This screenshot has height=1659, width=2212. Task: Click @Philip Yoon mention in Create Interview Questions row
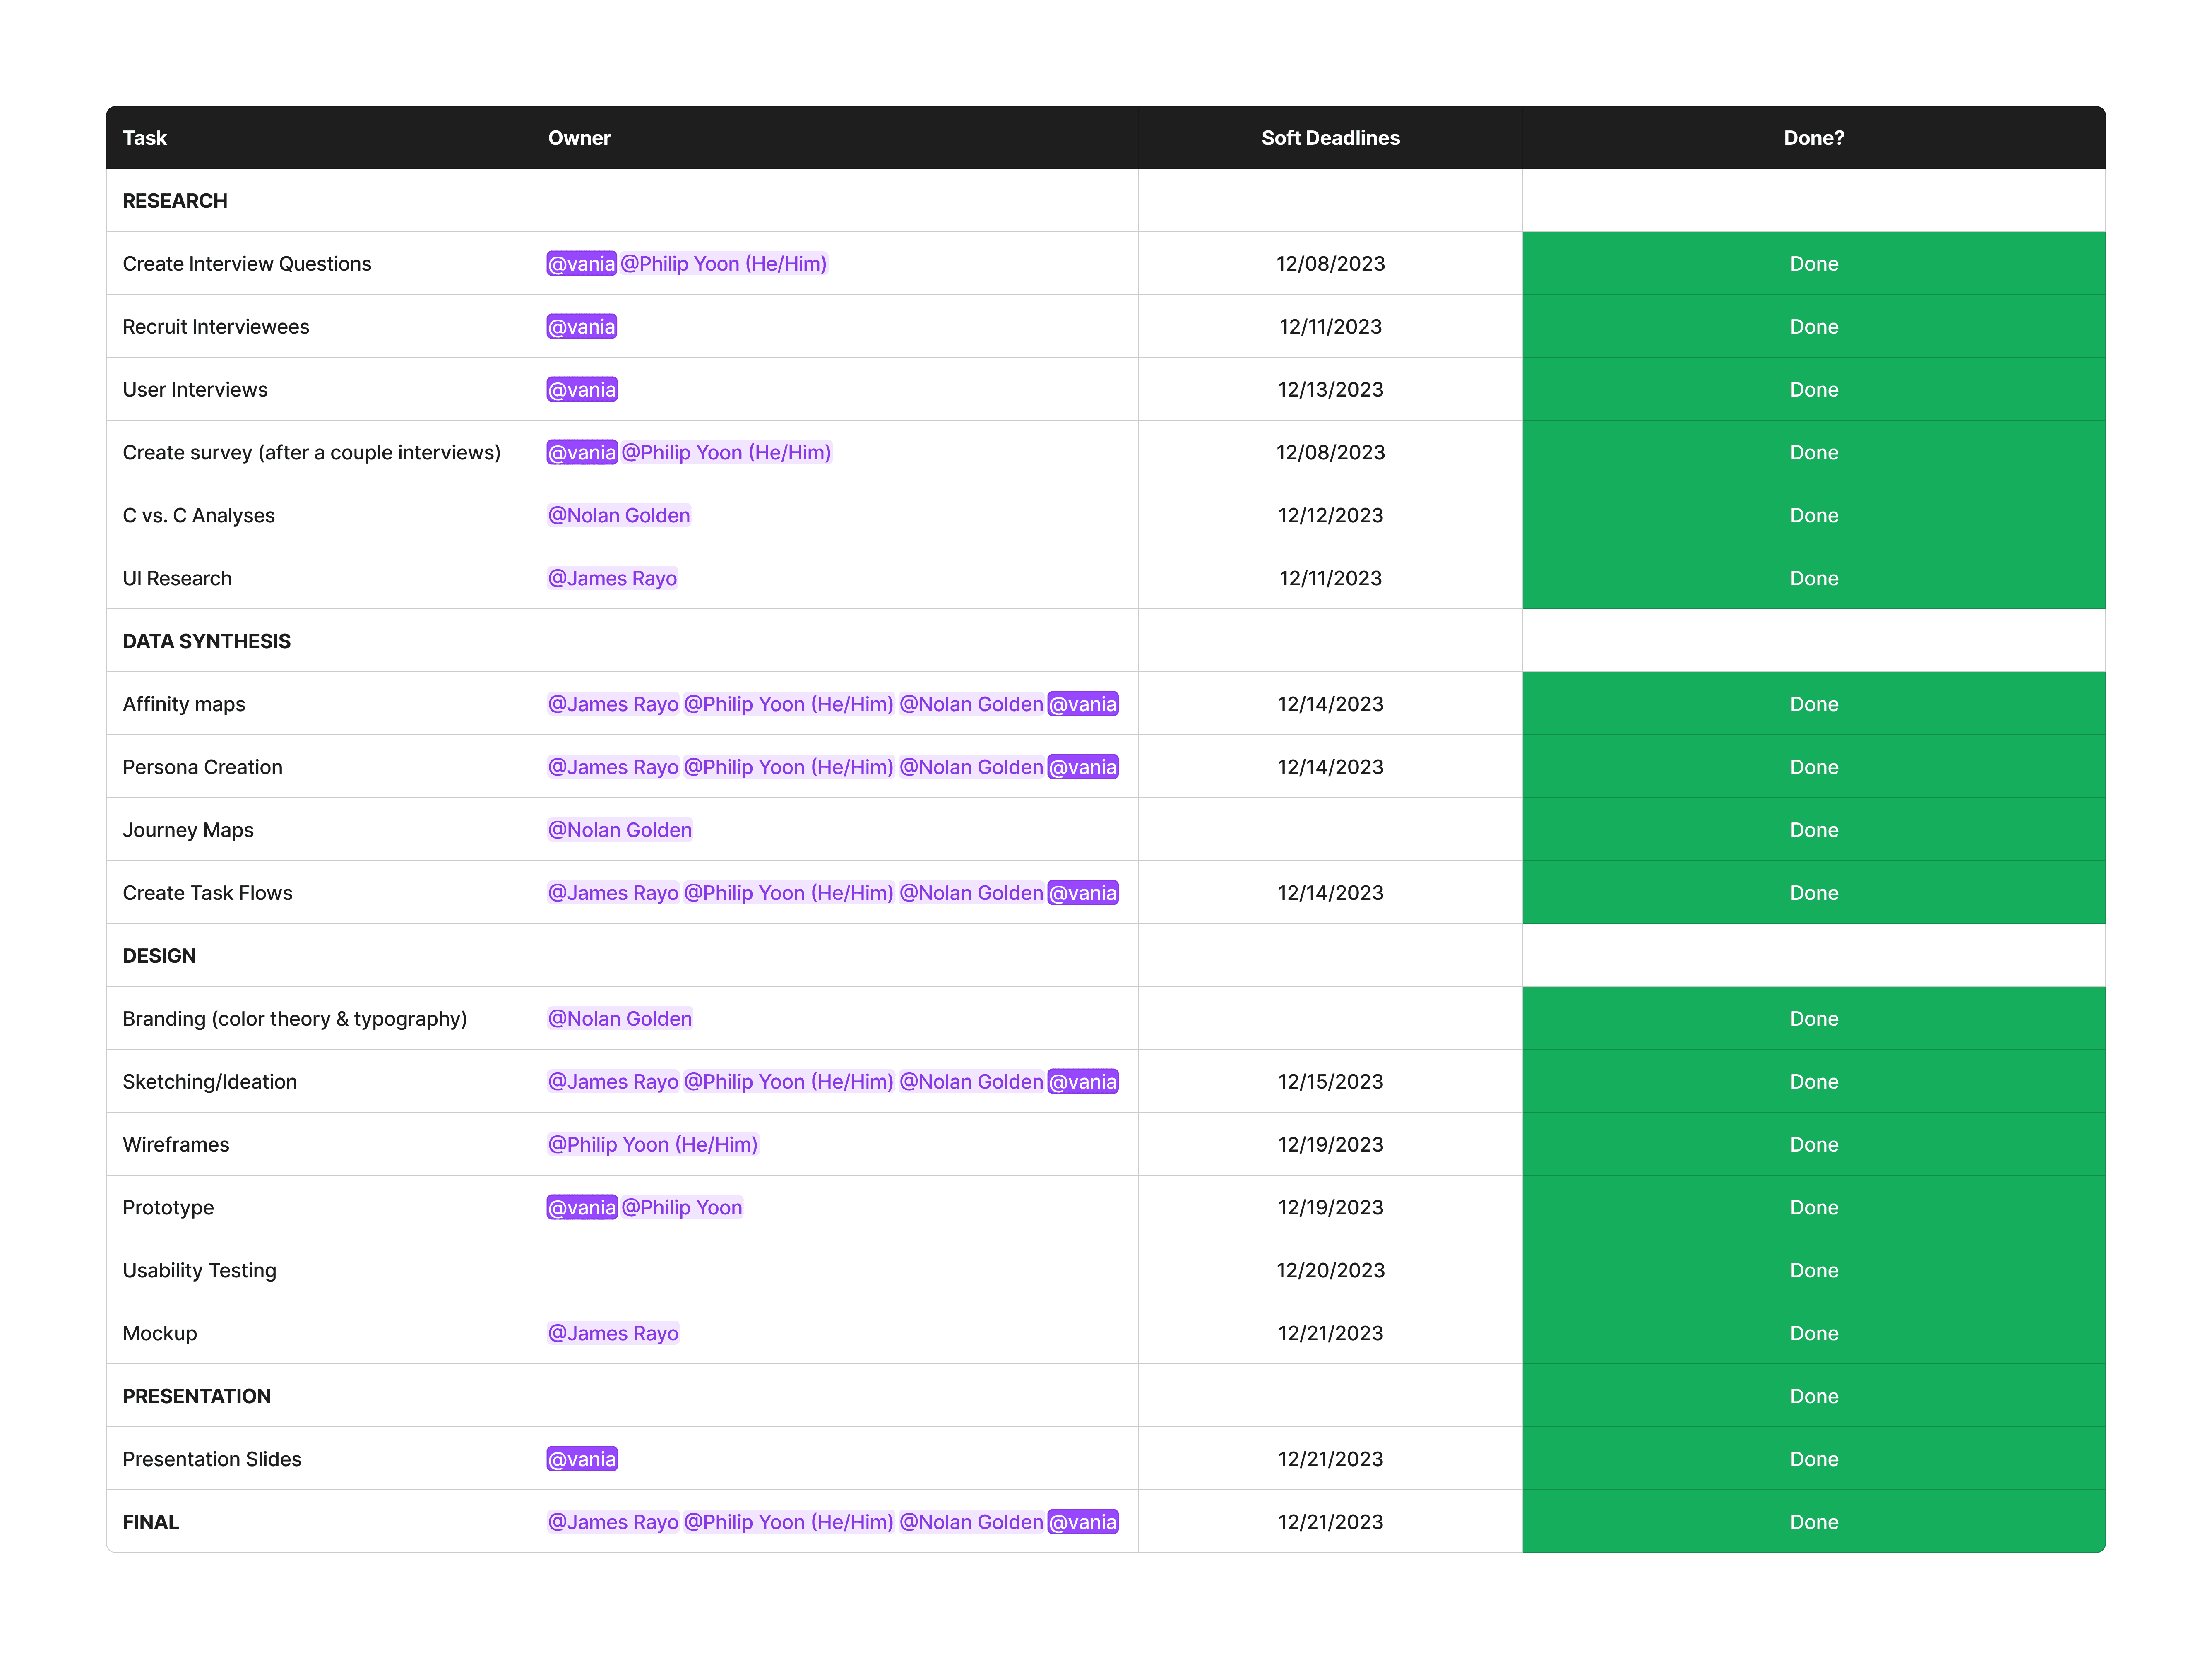723,264
